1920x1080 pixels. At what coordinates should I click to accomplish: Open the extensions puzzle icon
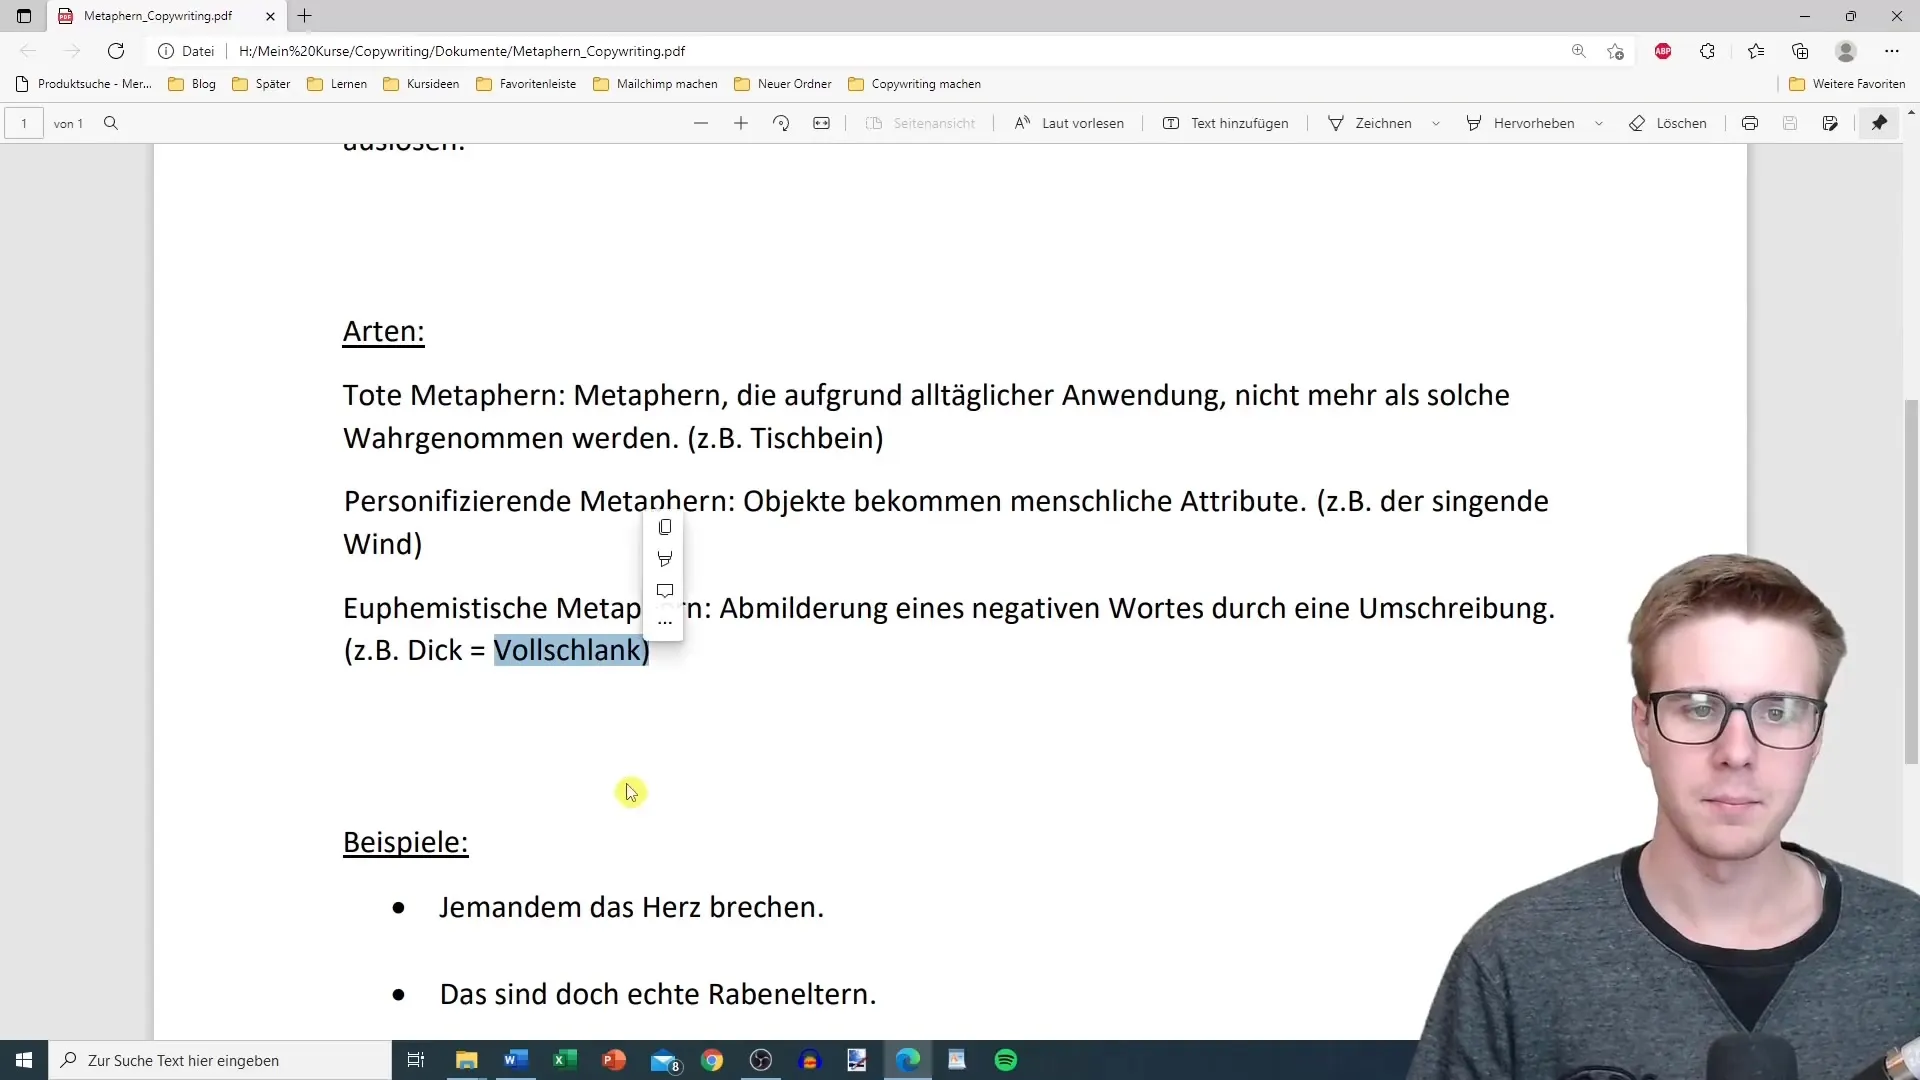[1707, 51]
